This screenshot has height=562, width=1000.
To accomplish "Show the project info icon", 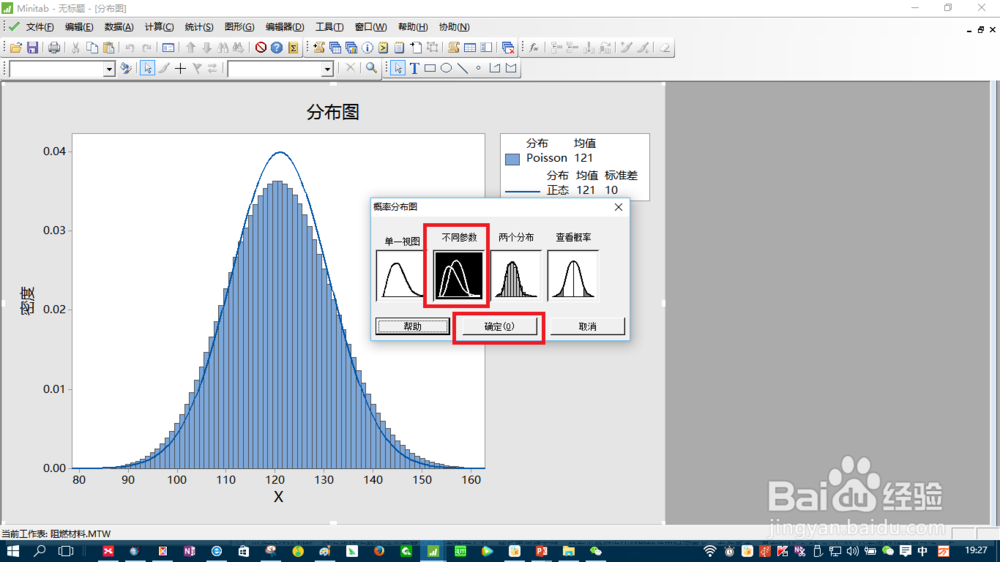I will (367, 48).
